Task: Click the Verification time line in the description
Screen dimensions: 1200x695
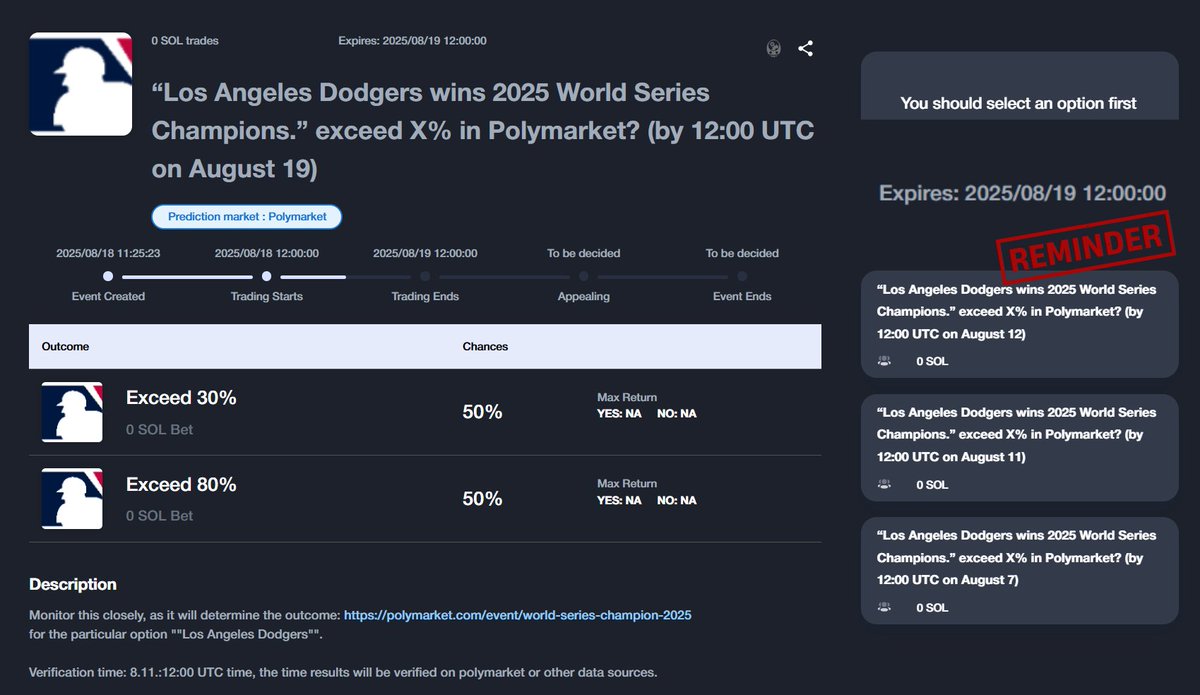Action: coord(343,671)
